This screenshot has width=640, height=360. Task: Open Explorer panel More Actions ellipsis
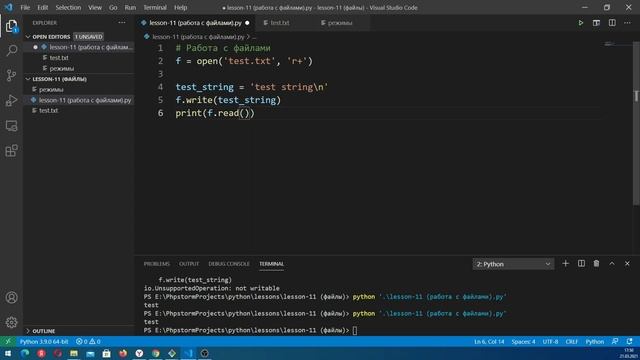pos(122,23)
